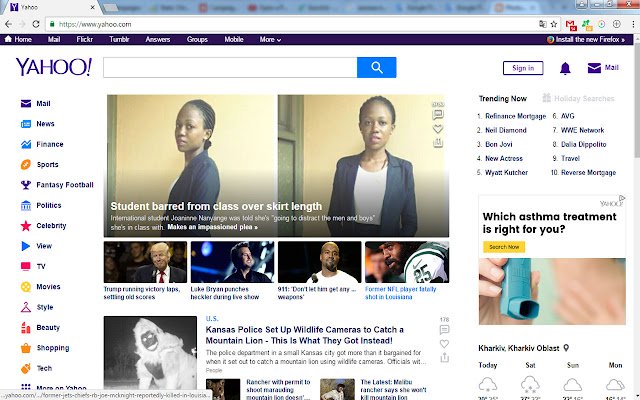Click the magnifier search button

(377, 68)
